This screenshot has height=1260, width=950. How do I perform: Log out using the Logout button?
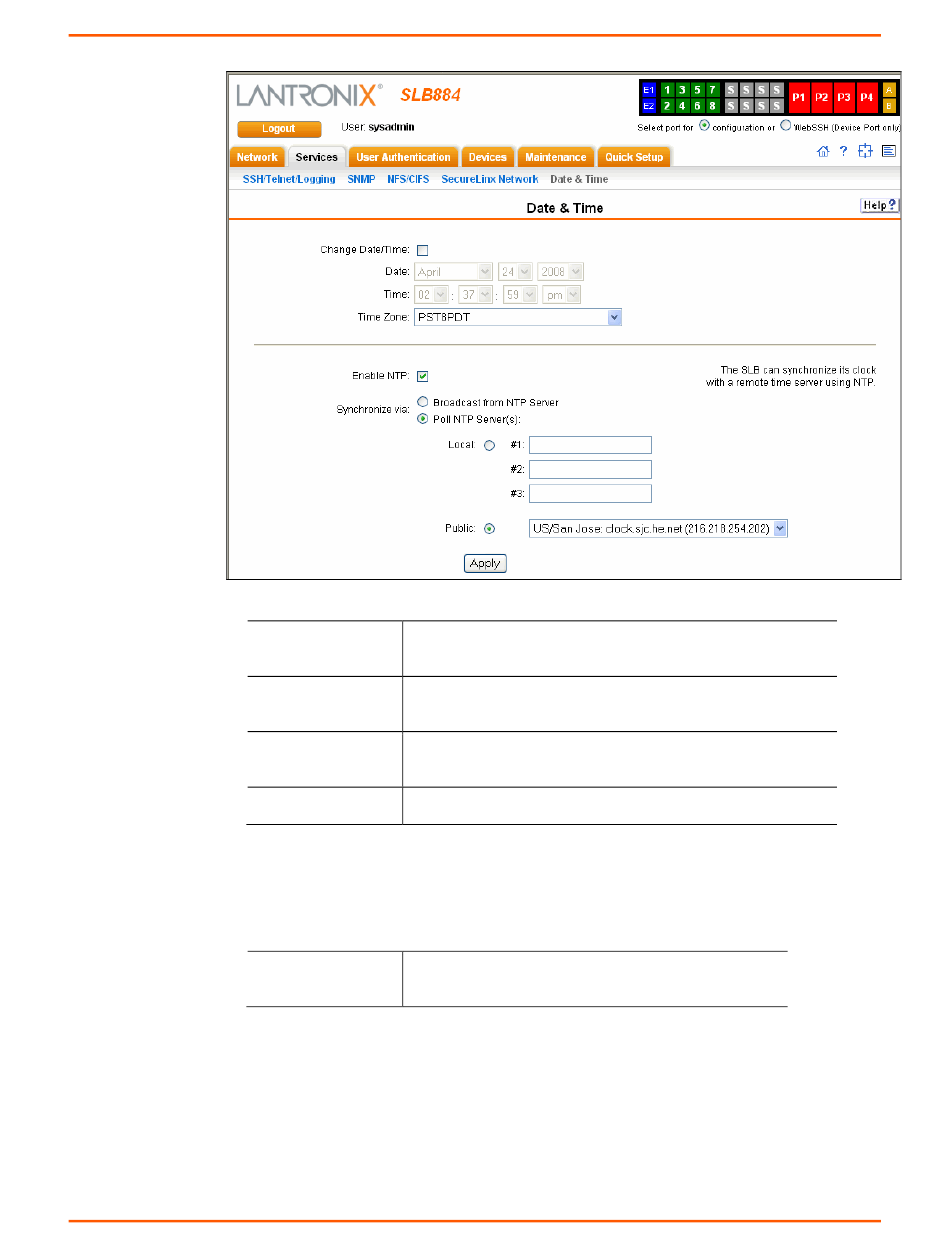tap(279, 129)
